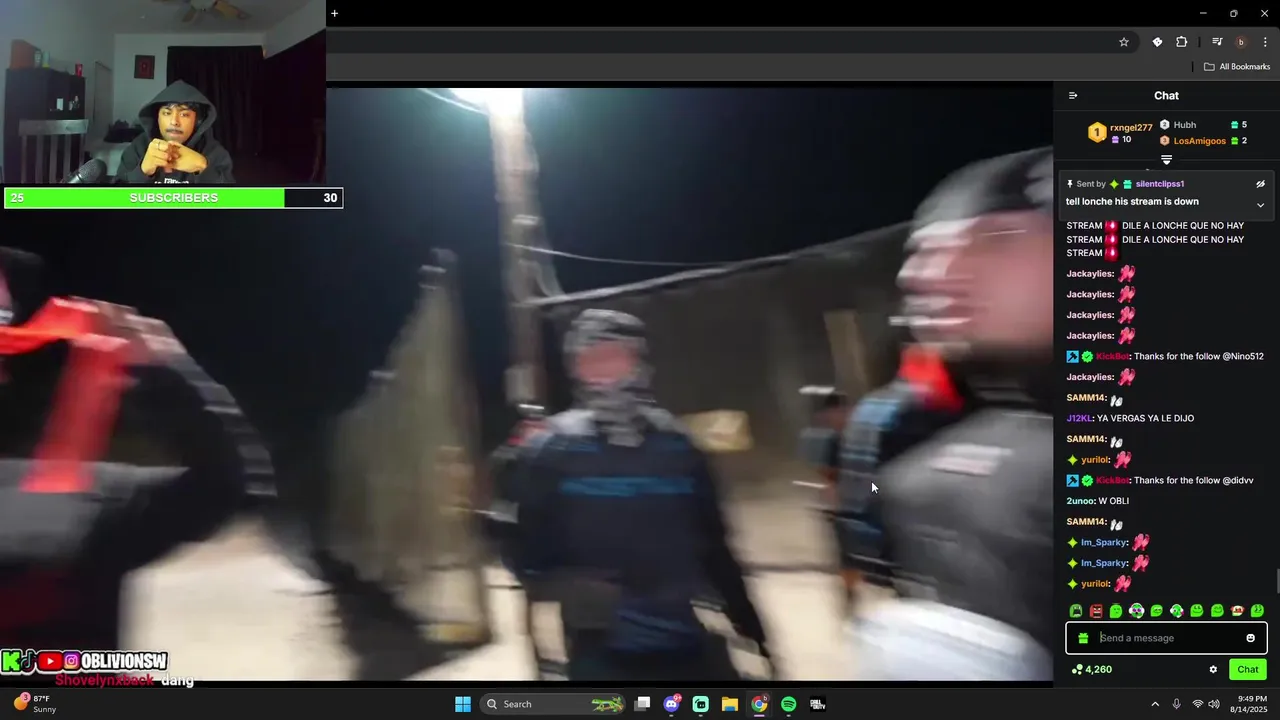Image resolution: width=1280 pixels, height=720 pixels.
Task: Open Chrome media controls icon
Action: click(1217, 42)
